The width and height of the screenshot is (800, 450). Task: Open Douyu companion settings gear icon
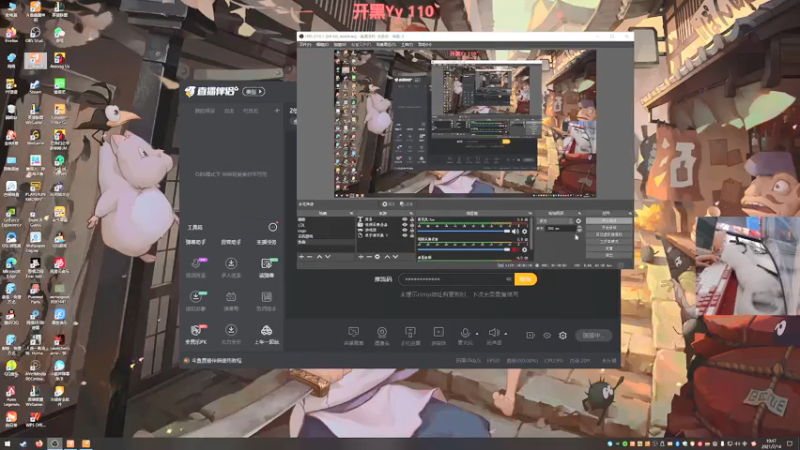563,335
